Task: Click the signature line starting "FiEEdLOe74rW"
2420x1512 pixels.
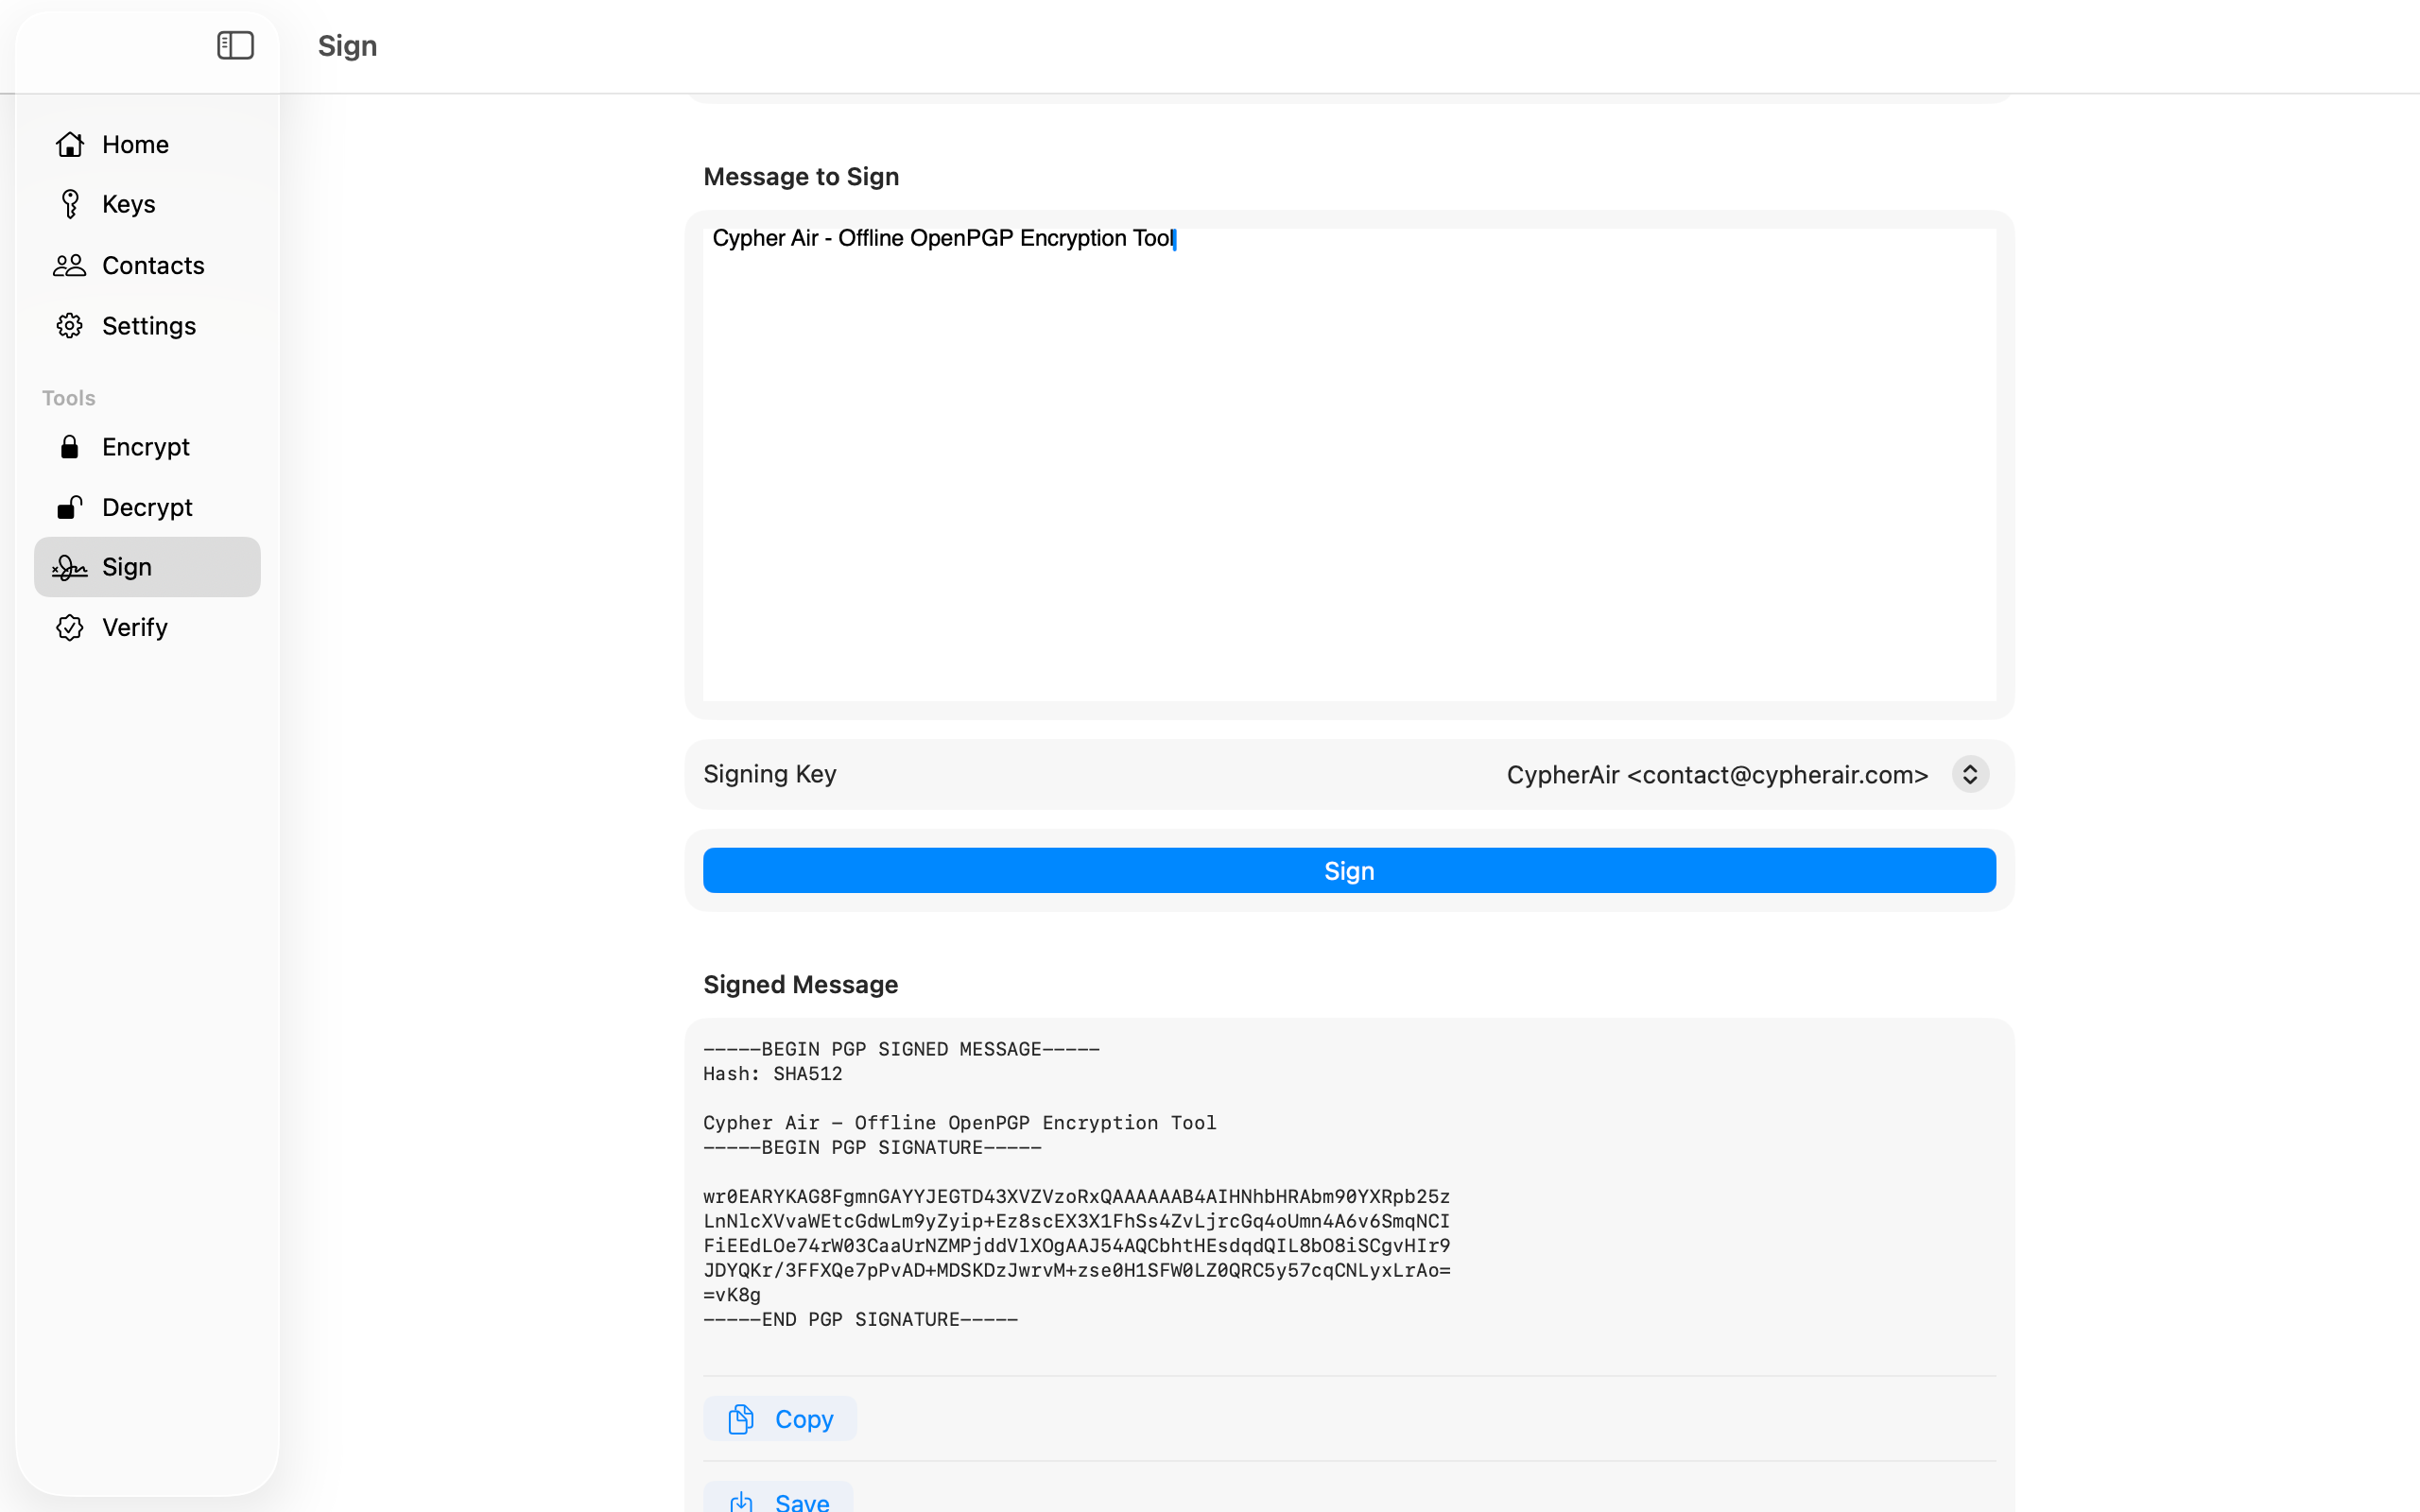Action: tap(1076, 1246)
